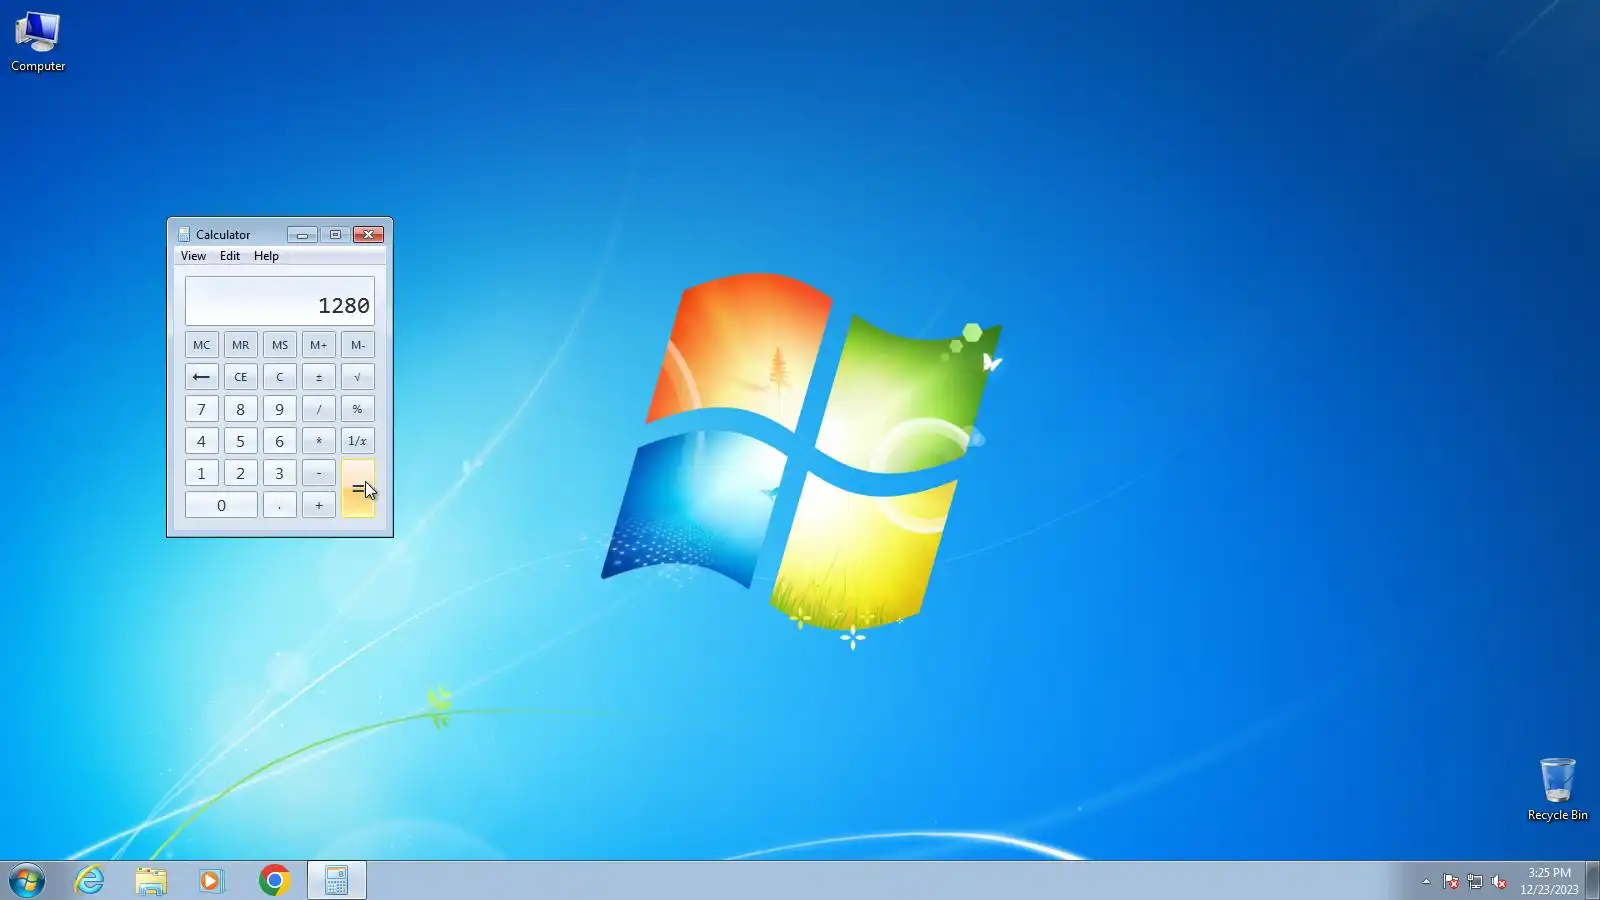Screen dimensions: 1600x900
Task: Show hidden system tray icons
Action: (1426, 881)
